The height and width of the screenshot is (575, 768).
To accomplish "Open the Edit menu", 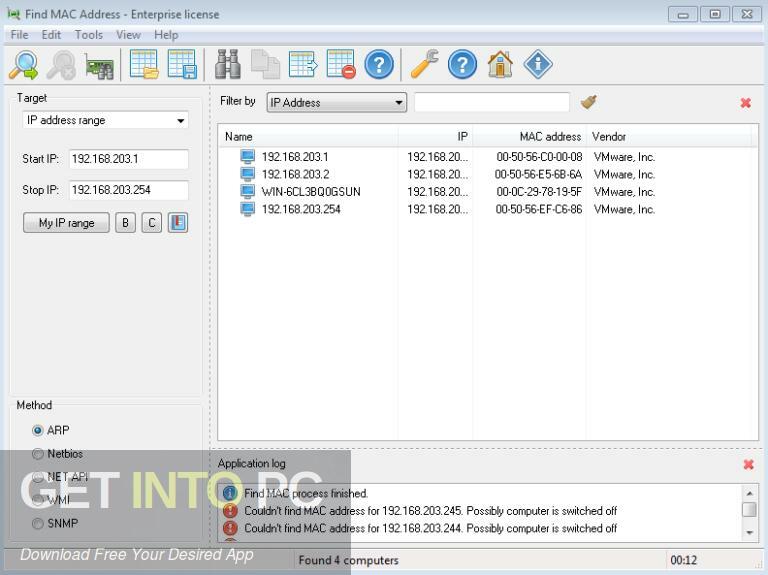I will [x=51, y=35].
